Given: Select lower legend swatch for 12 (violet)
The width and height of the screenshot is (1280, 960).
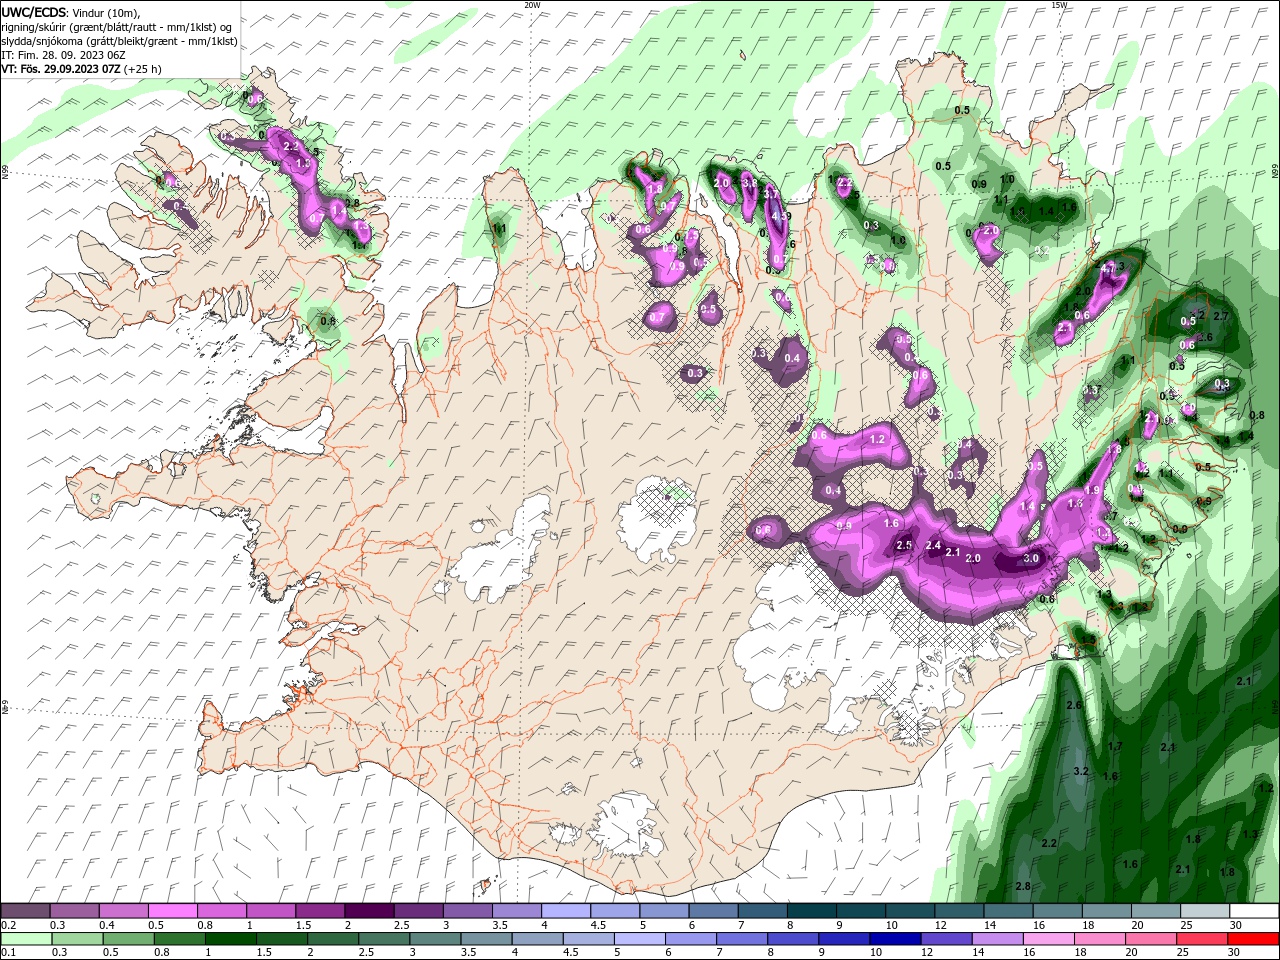Looking at the screenshot, I should point(946,939).
